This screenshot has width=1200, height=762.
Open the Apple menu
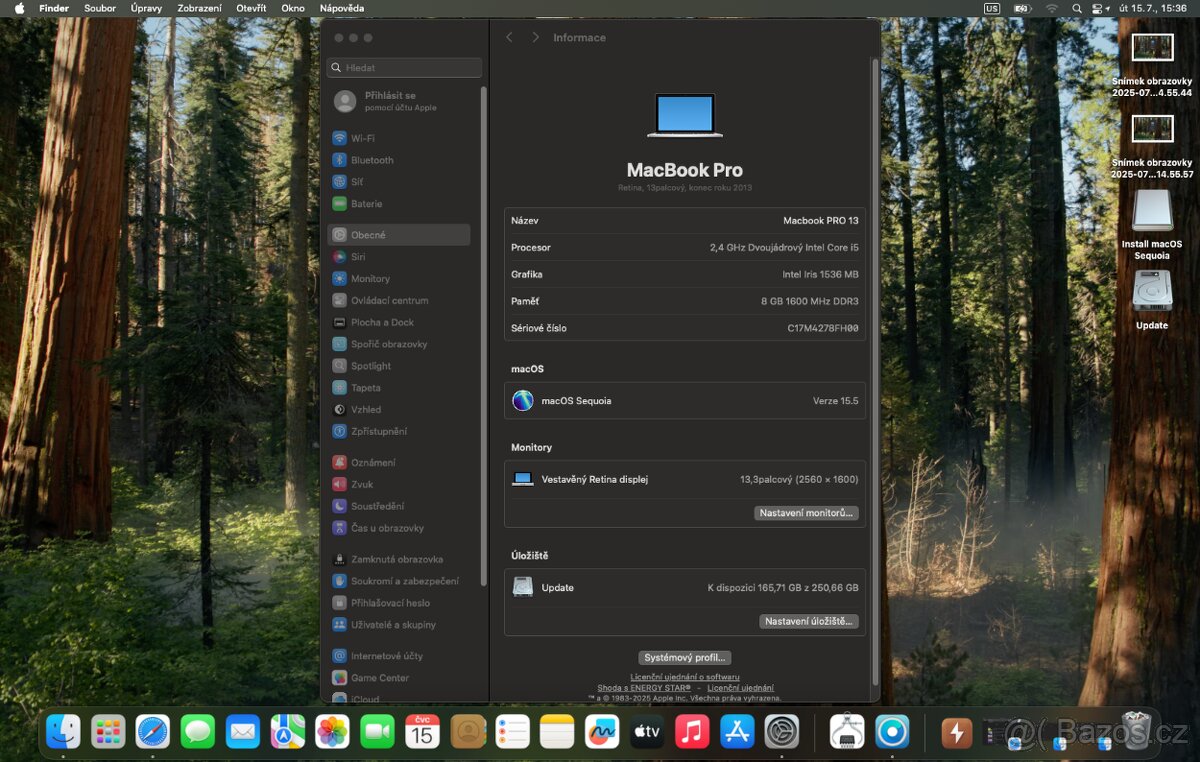pyautogui.click(x=19, y=8)
